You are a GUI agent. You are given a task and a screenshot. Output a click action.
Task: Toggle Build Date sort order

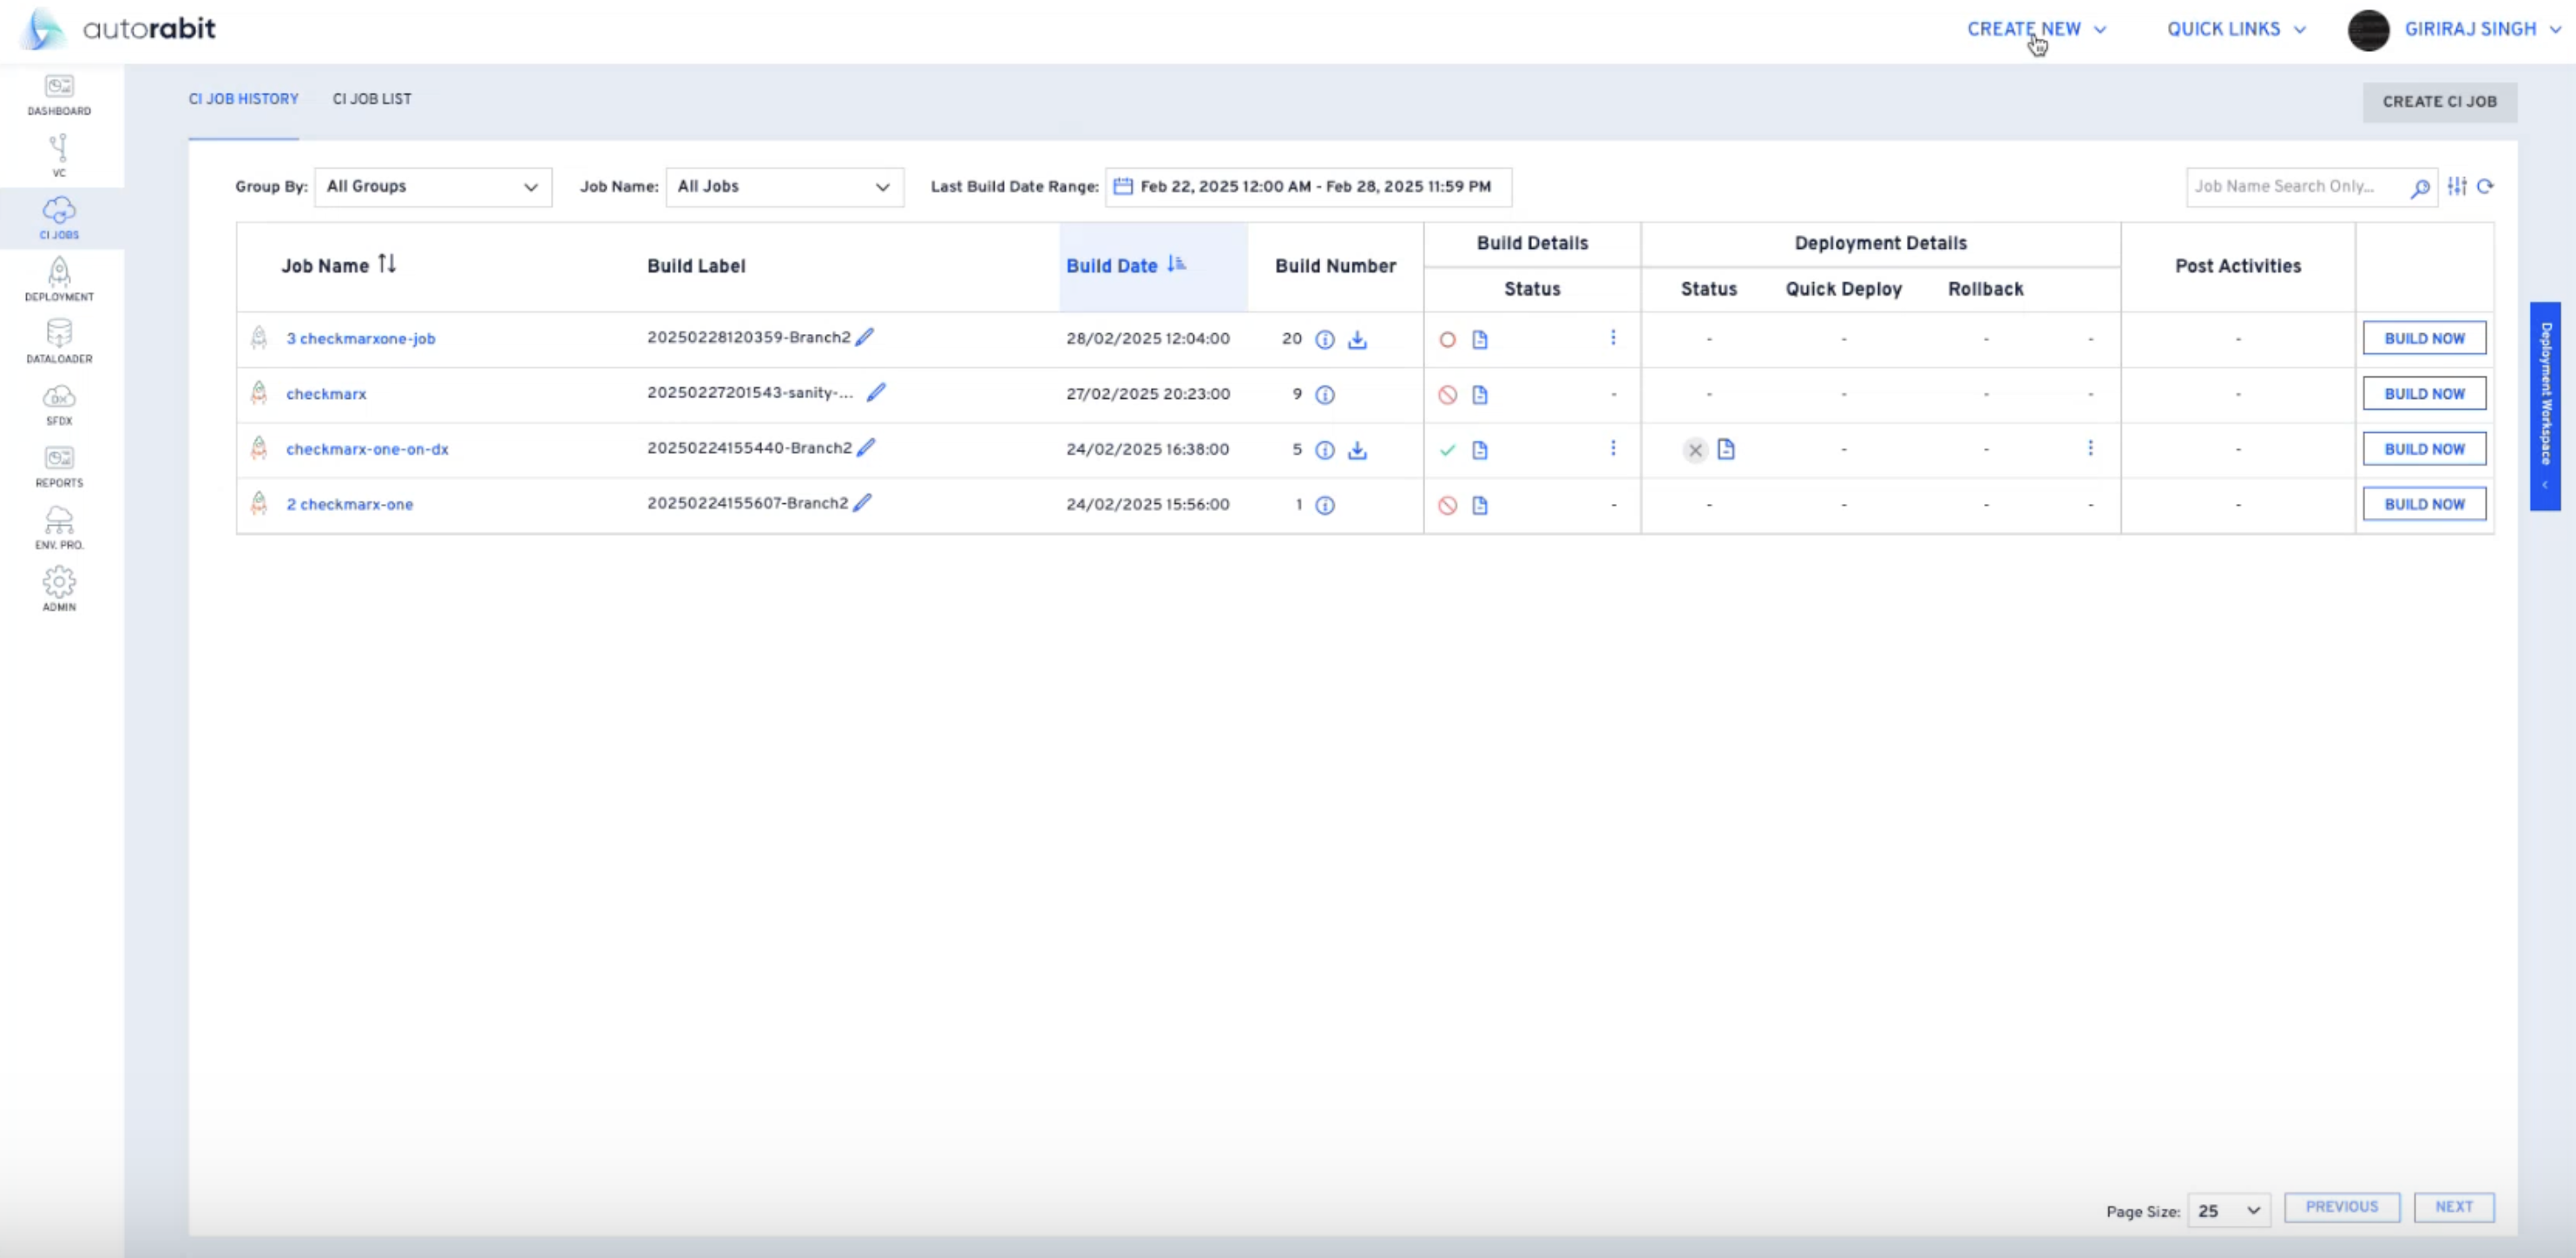tap(1176, 264)
